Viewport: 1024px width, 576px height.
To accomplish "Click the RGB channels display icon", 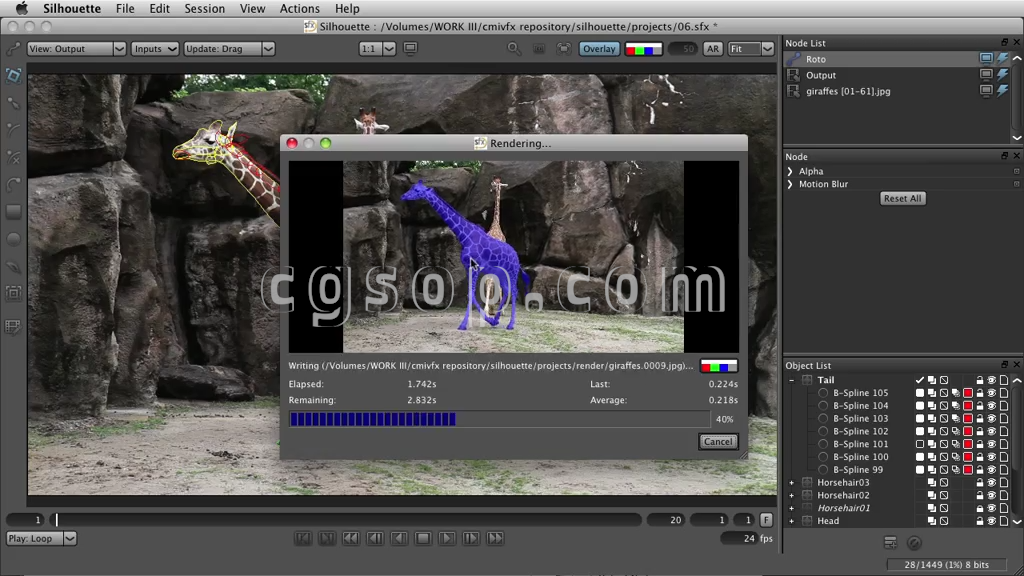I will [643, 48].
